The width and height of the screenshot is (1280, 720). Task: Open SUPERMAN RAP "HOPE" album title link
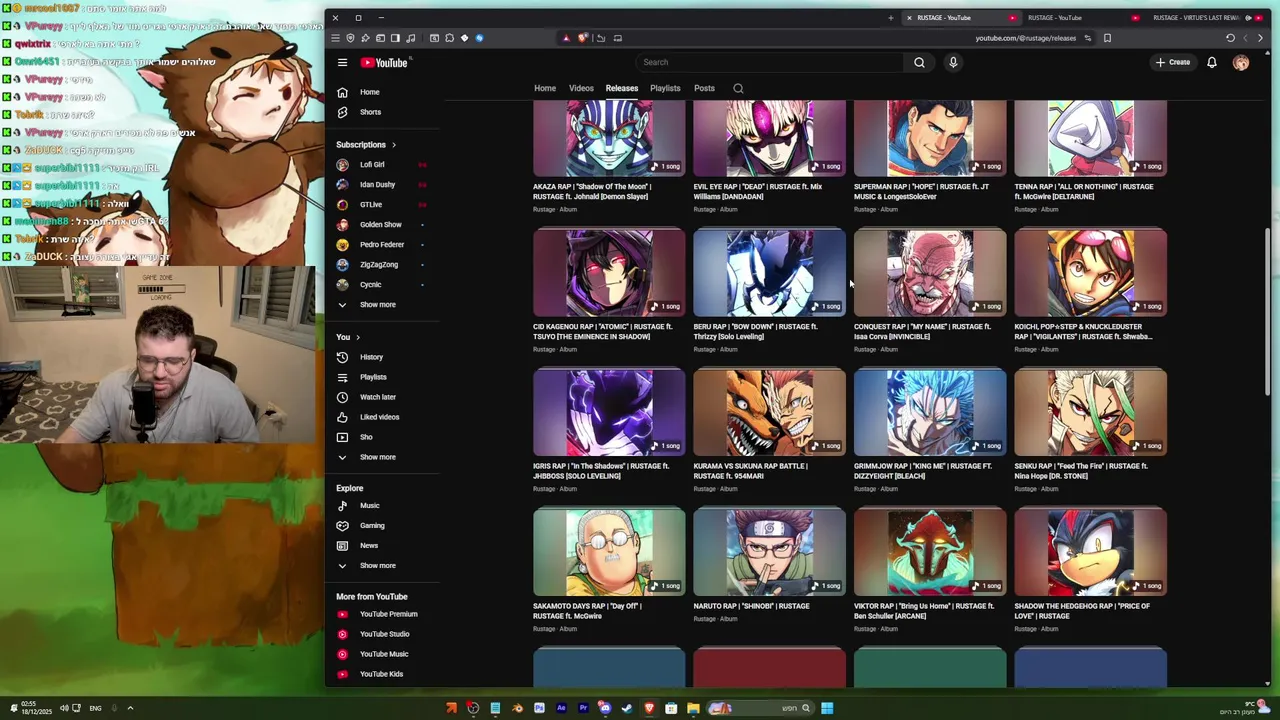point(921,191)
